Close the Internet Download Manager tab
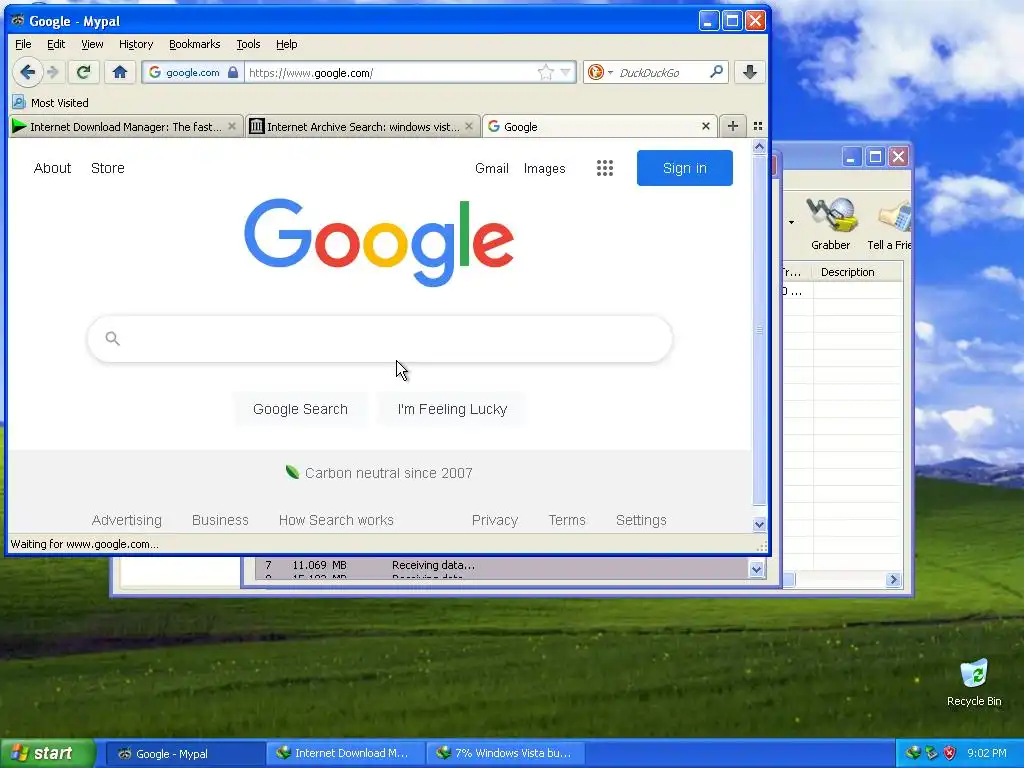 (x=232, y=126)
